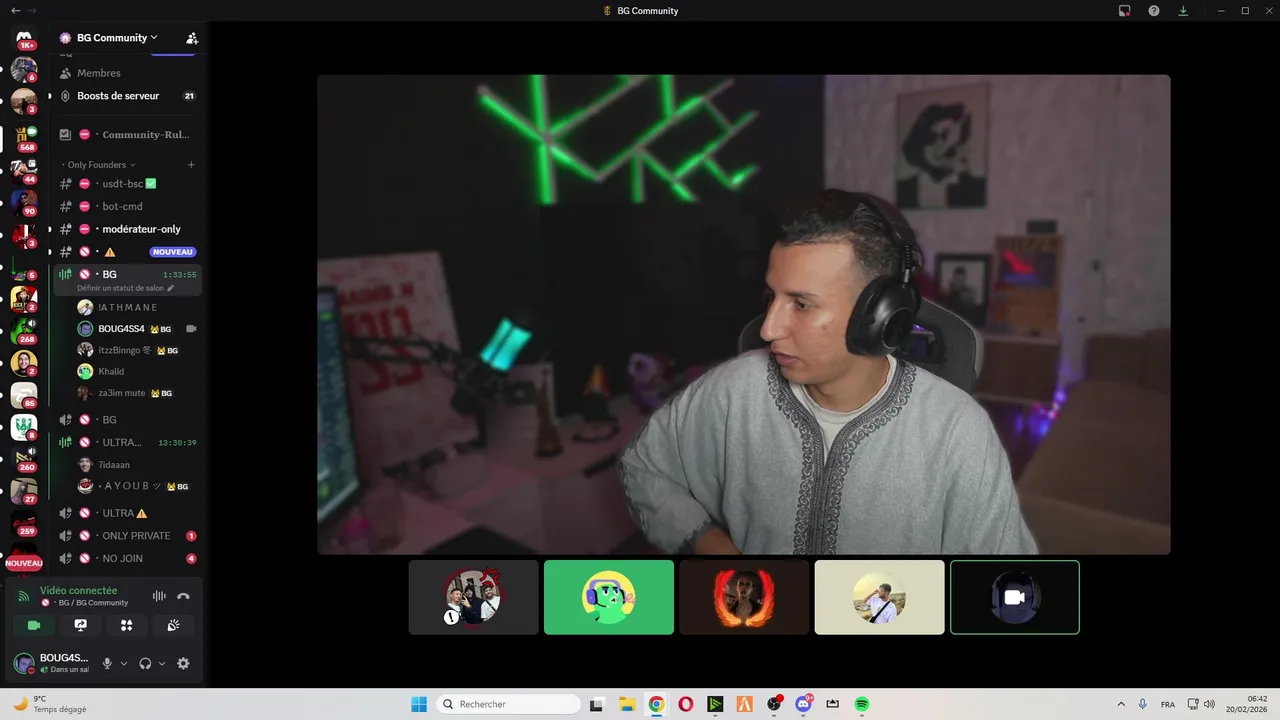
Task: Open server icon with 85 badge
Action: coord(24,395)
